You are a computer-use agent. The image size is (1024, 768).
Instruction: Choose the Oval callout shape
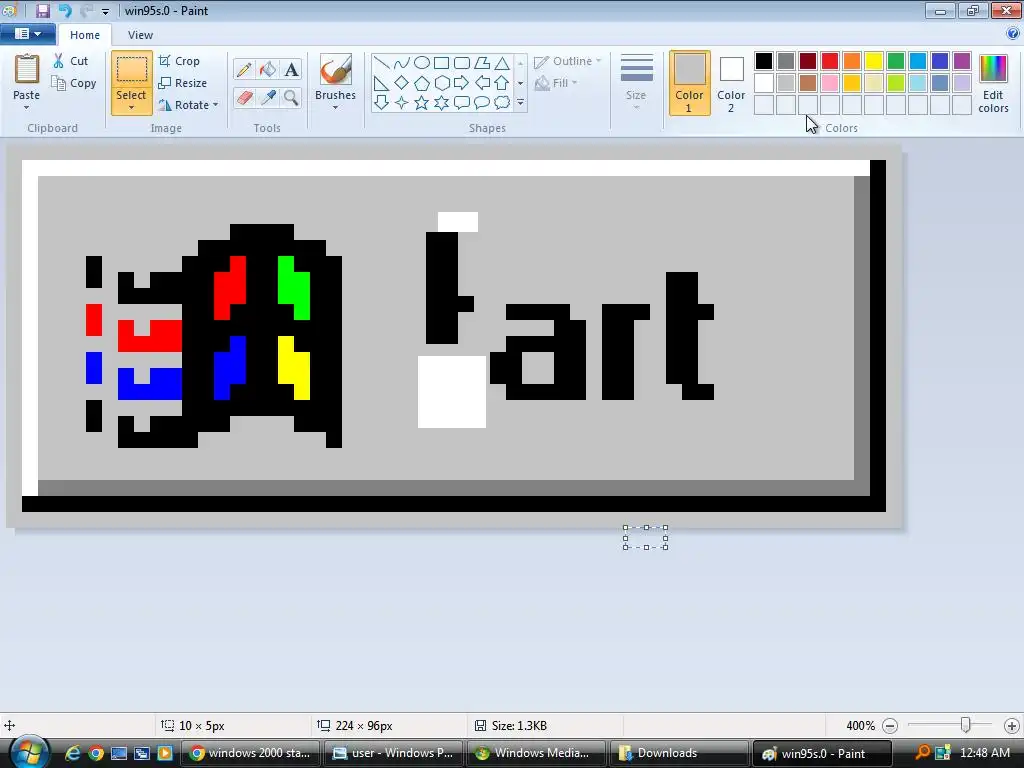pos(482,103)
